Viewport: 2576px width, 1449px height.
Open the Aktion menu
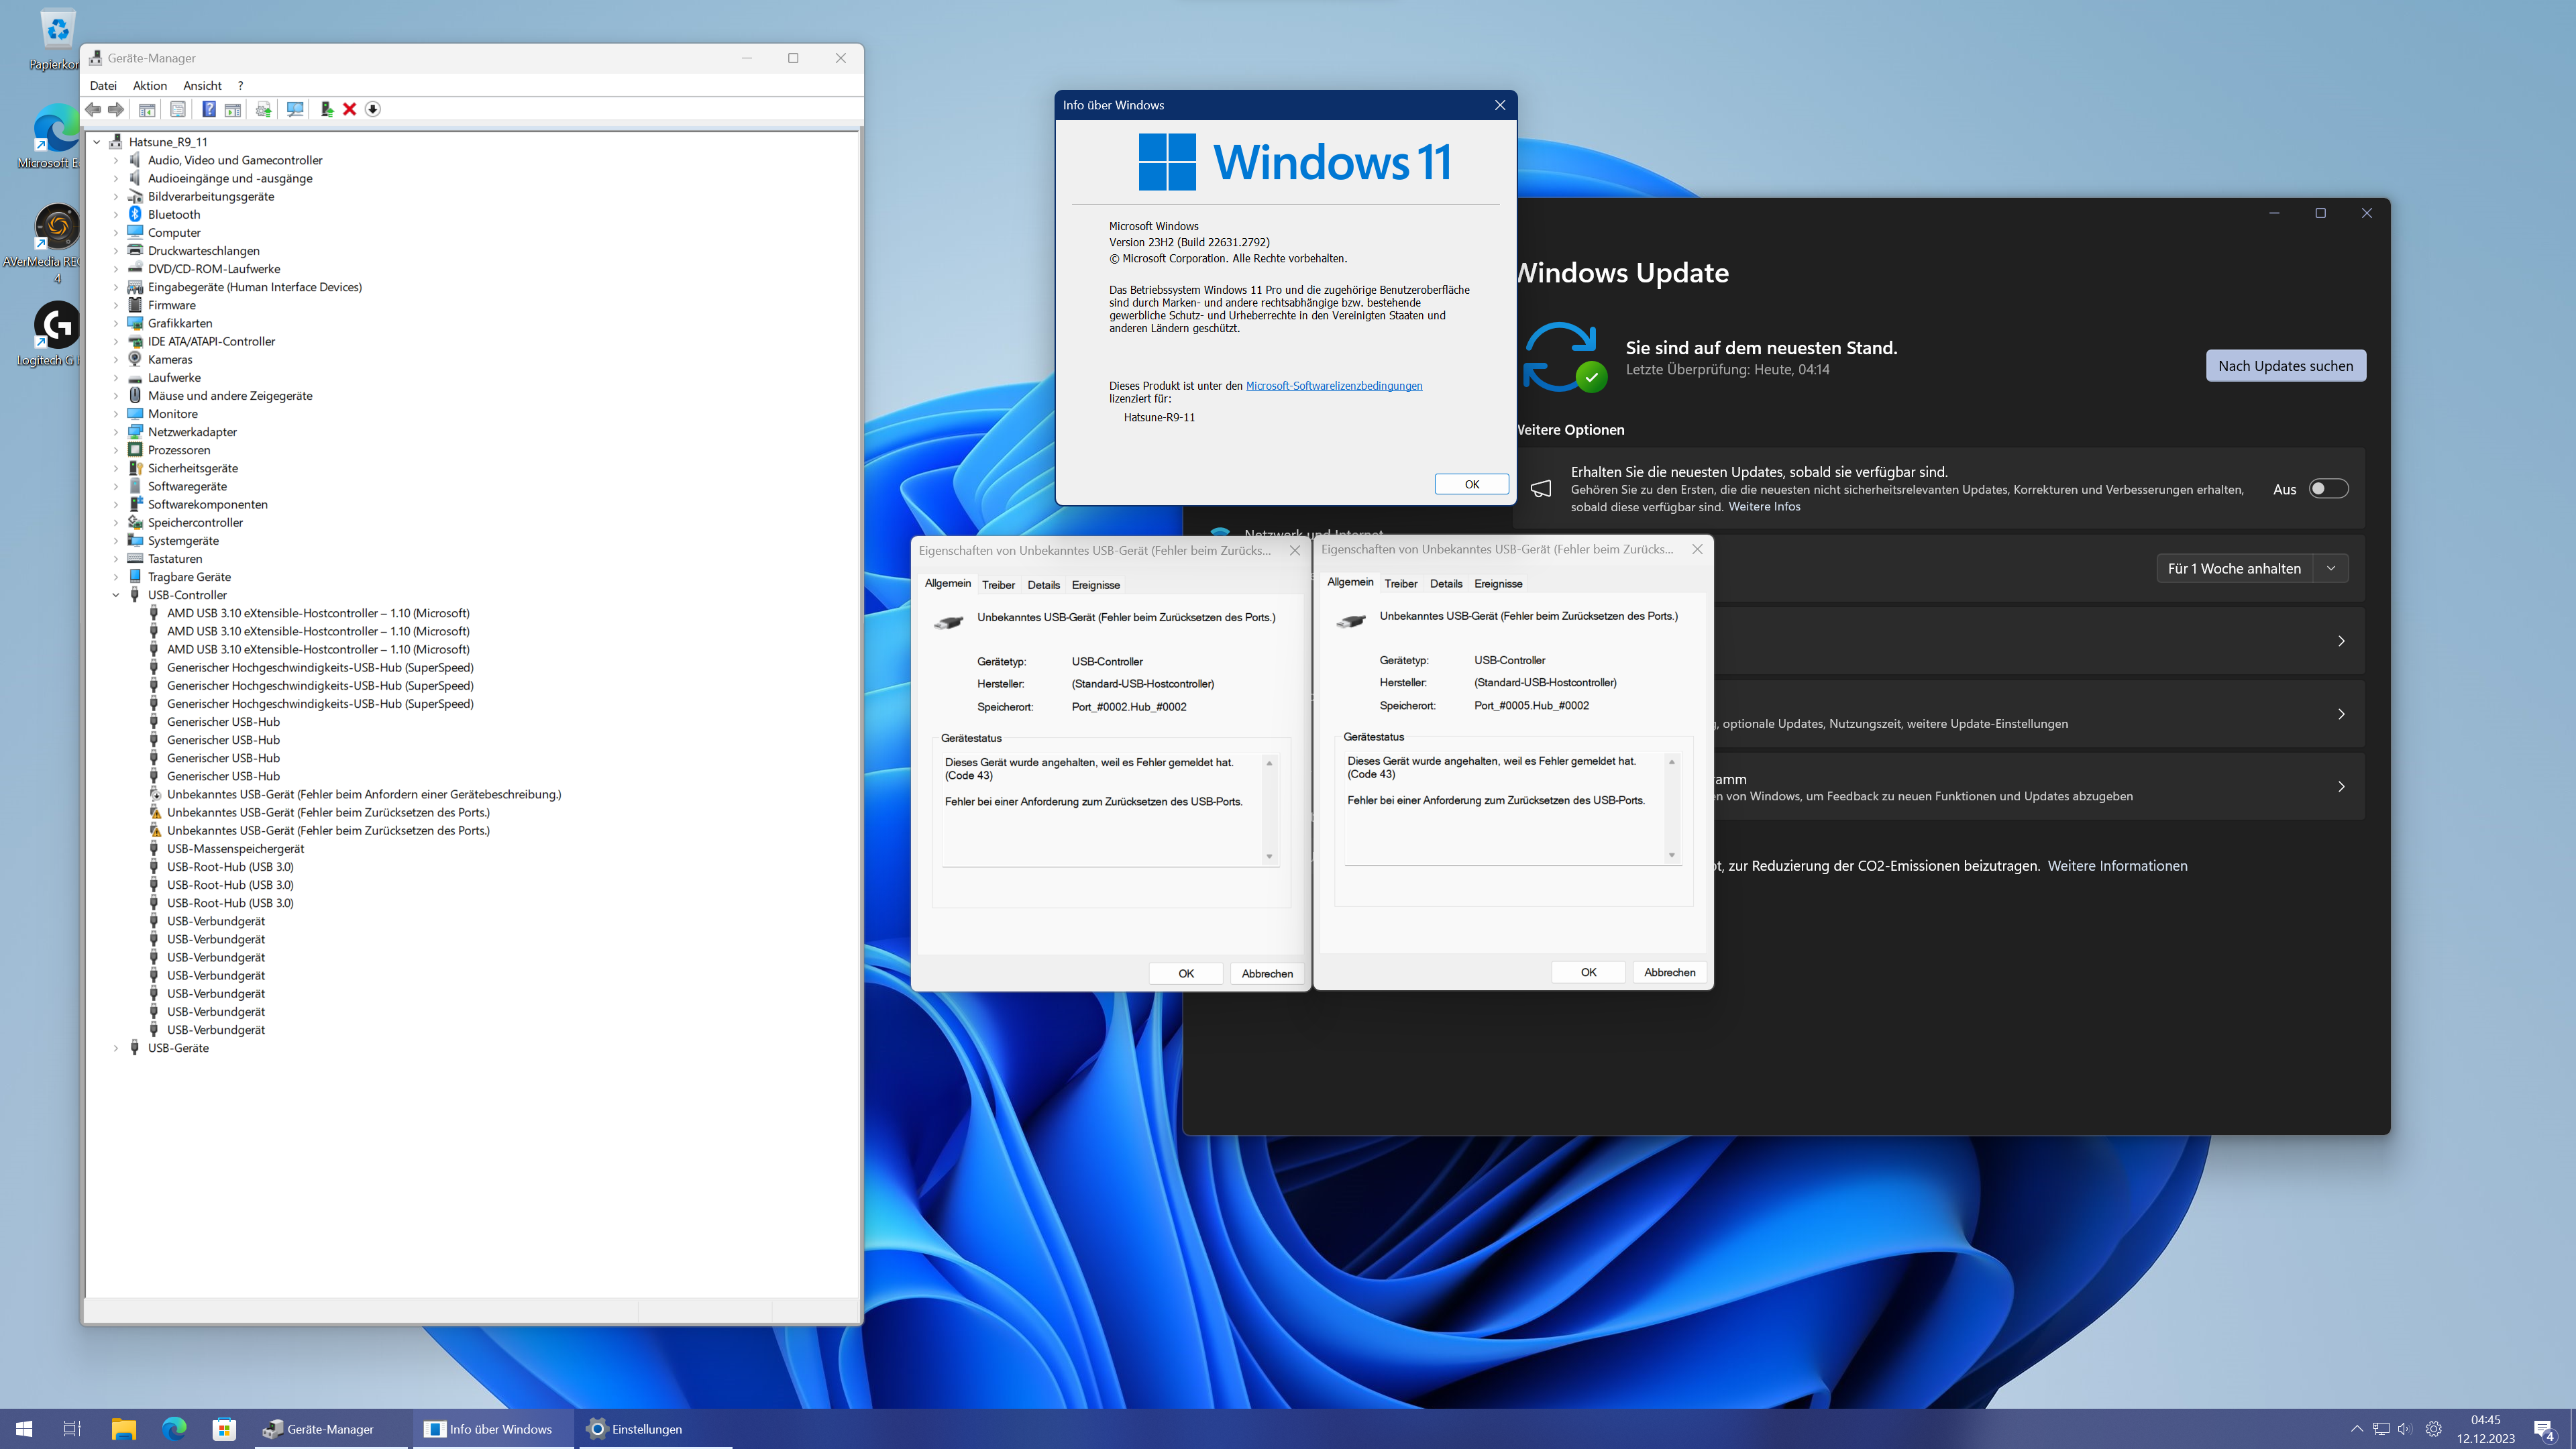click(150, 85)
